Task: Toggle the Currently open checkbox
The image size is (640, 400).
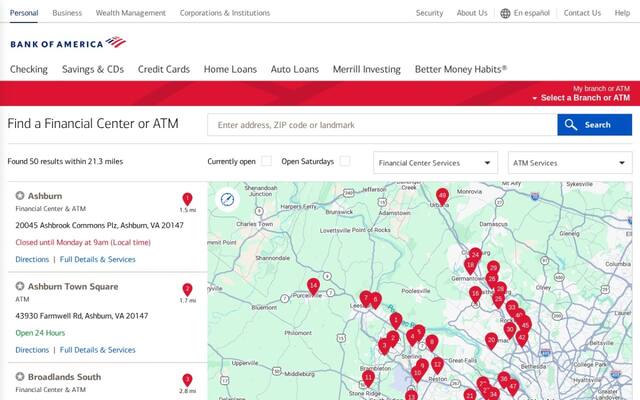Action: click(x=267, y=161)
